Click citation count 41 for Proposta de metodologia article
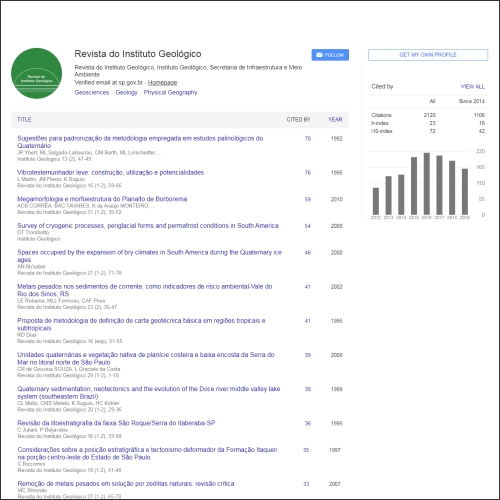 tap(308, 321)
